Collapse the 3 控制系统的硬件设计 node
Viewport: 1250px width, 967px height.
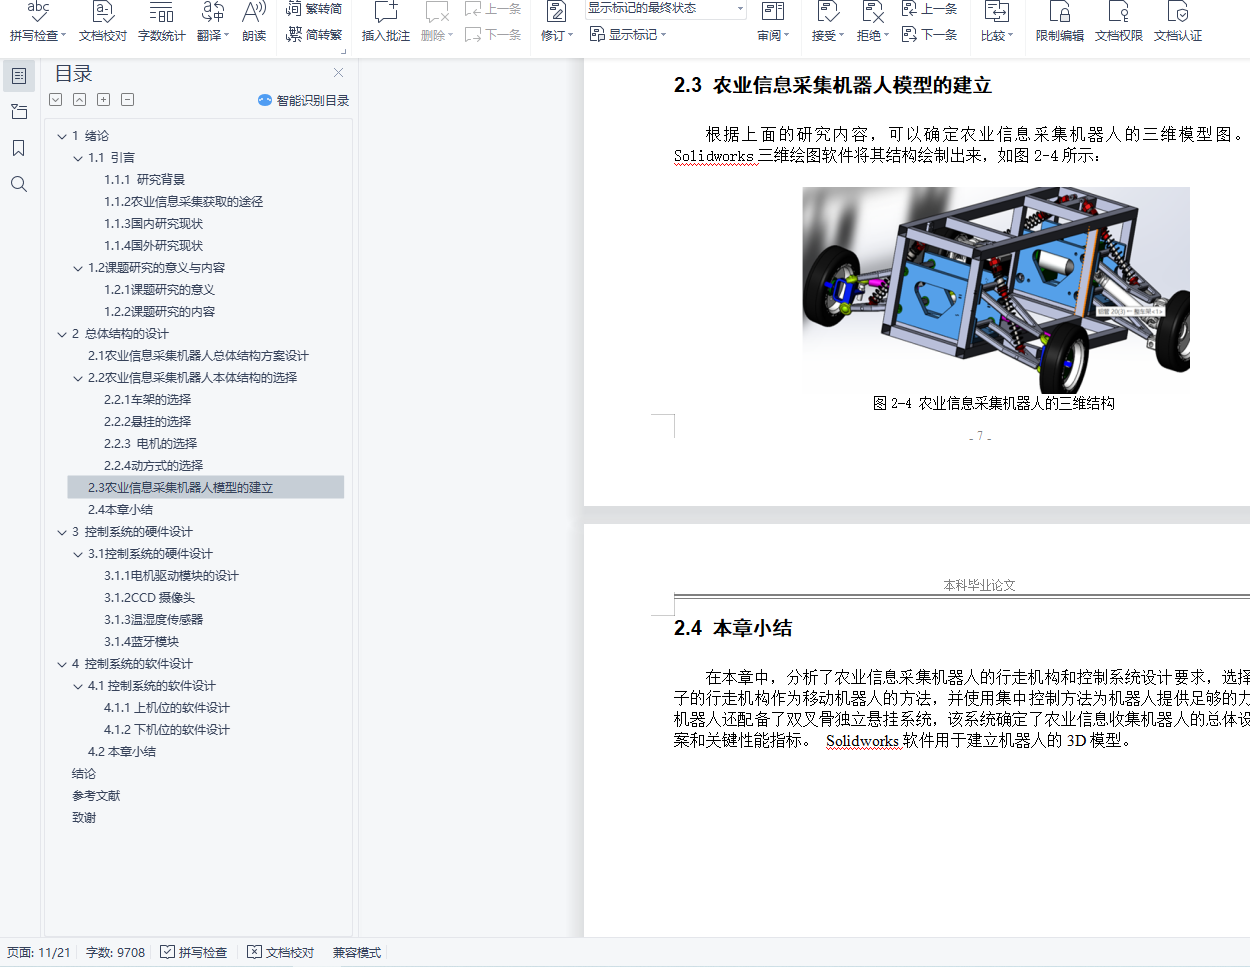(62, 532)
